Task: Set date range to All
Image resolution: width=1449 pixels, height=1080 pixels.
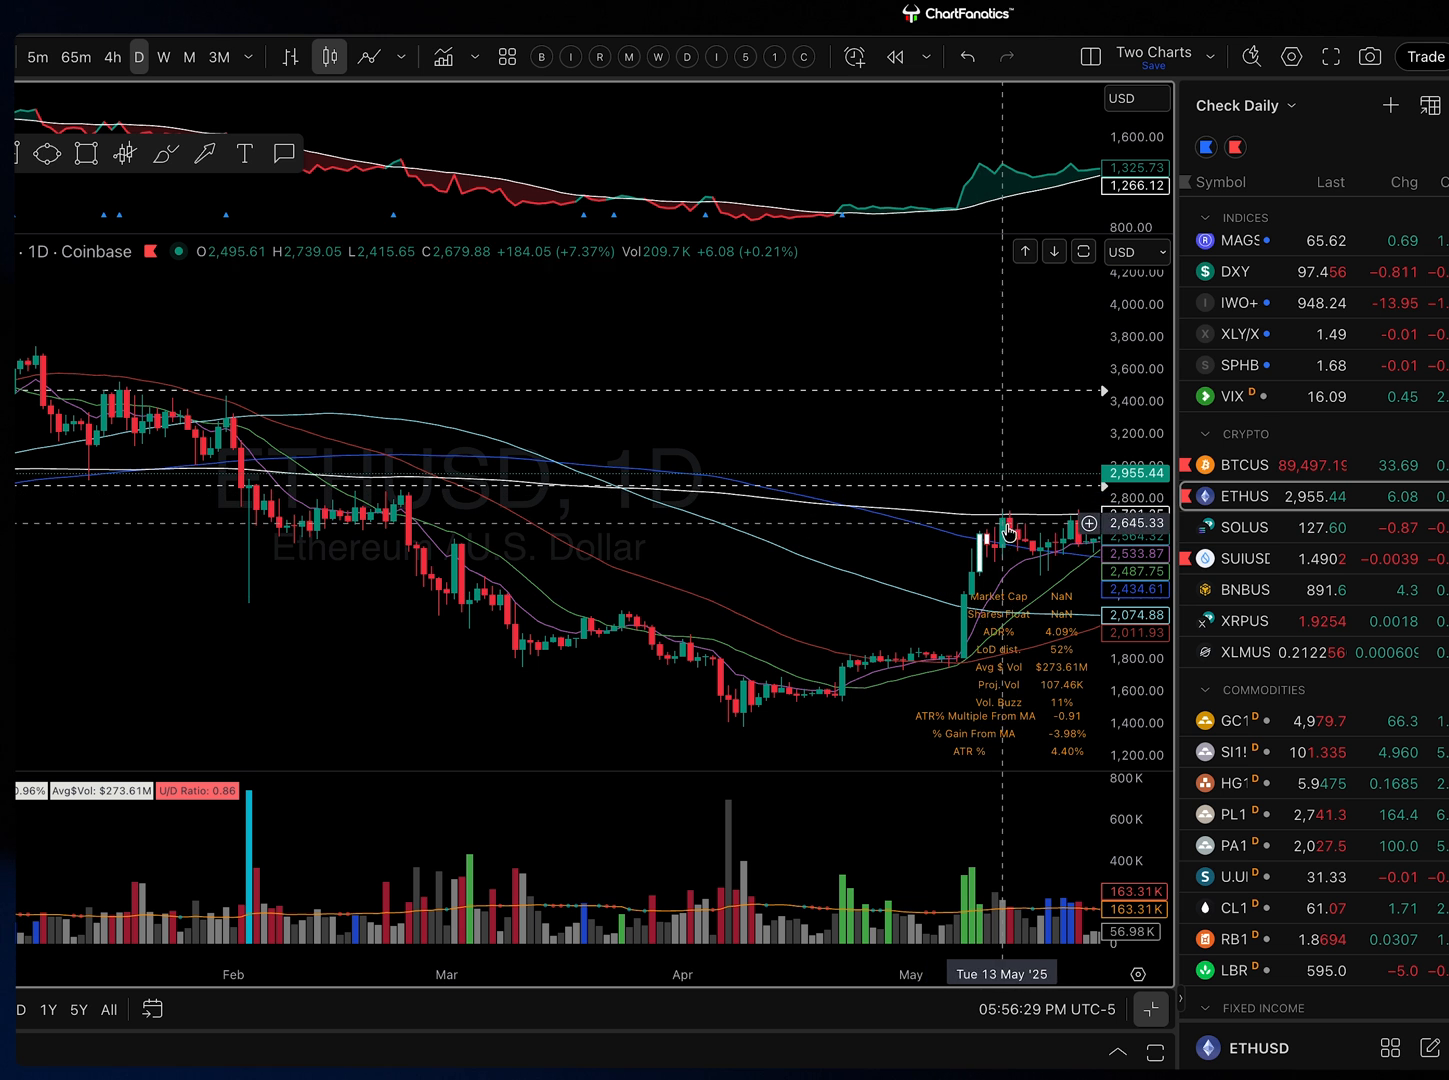Action: click(109, 1010)
